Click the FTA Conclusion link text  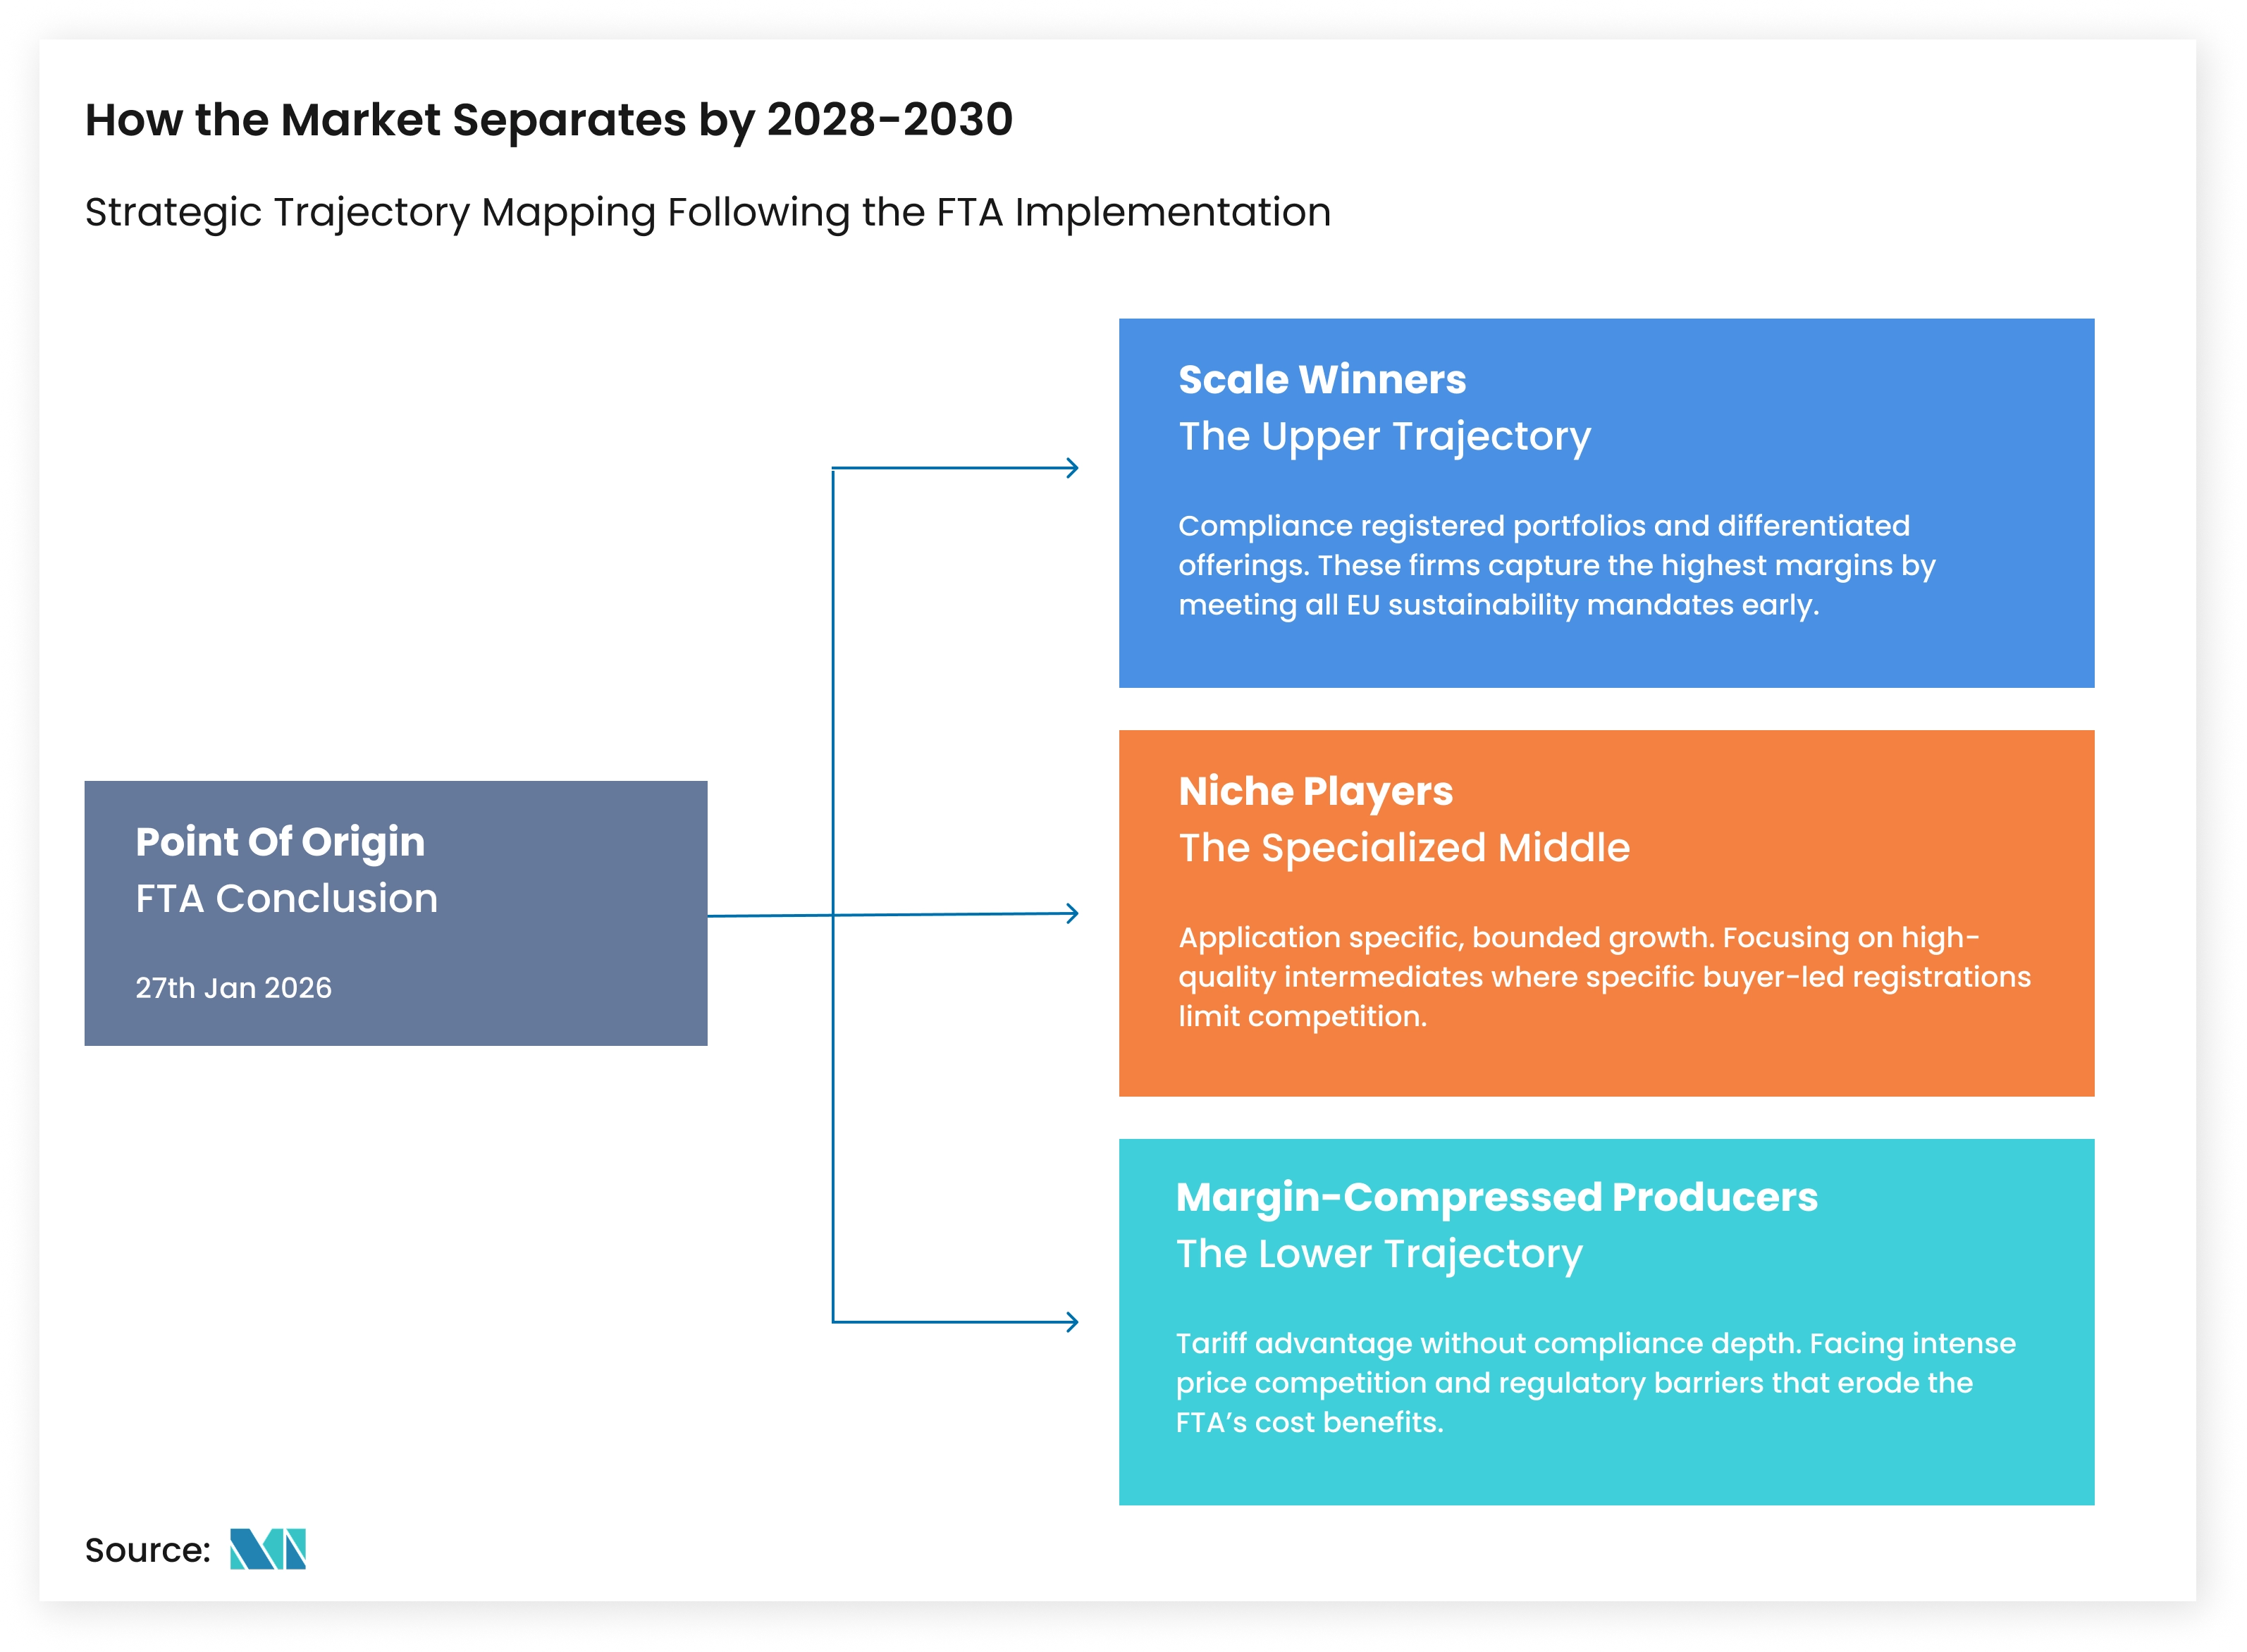coord(287,899)
